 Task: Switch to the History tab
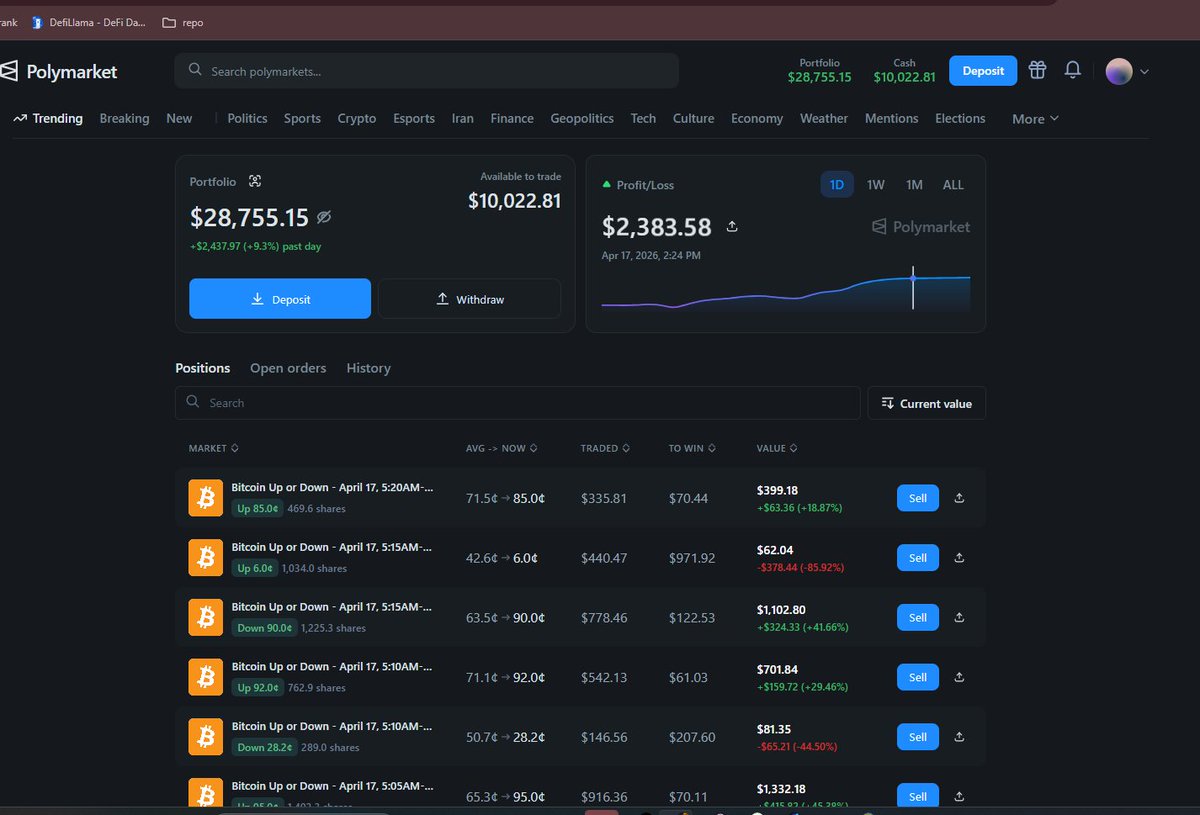pos(368,368)
